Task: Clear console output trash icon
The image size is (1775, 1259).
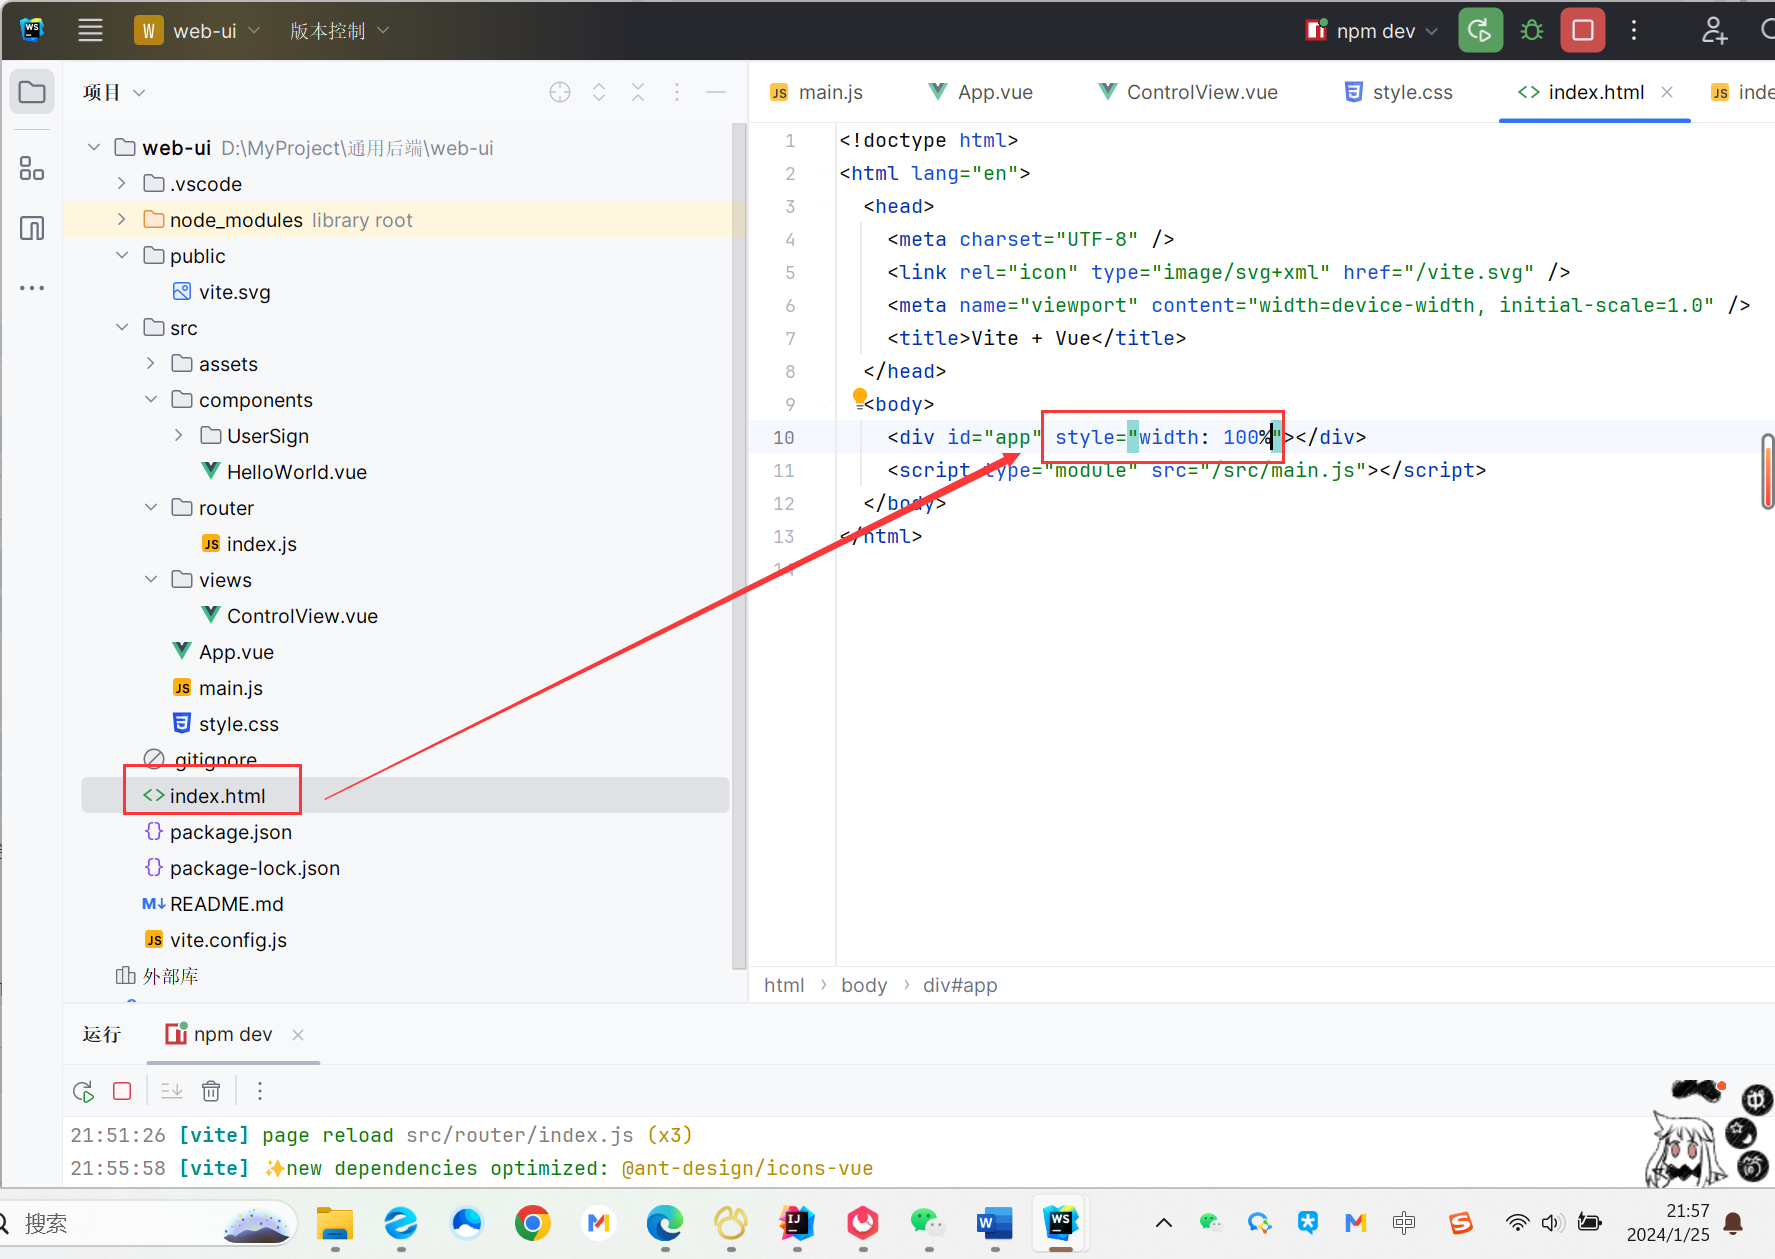Action: coord(211,1091)
